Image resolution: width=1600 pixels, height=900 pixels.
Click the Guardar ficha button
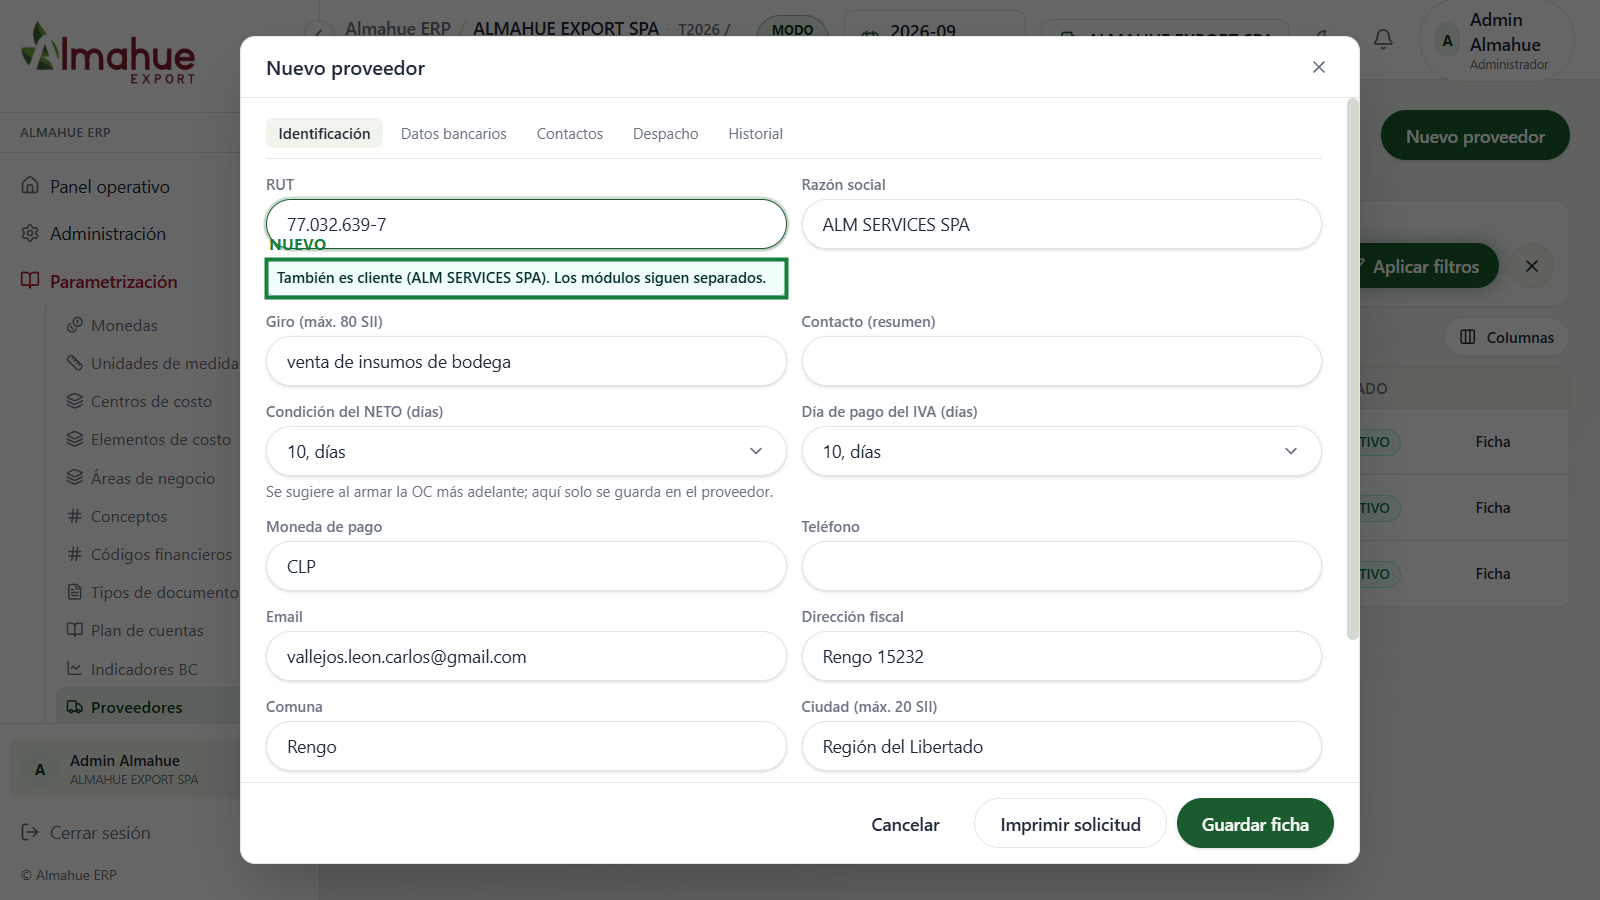1255,824
